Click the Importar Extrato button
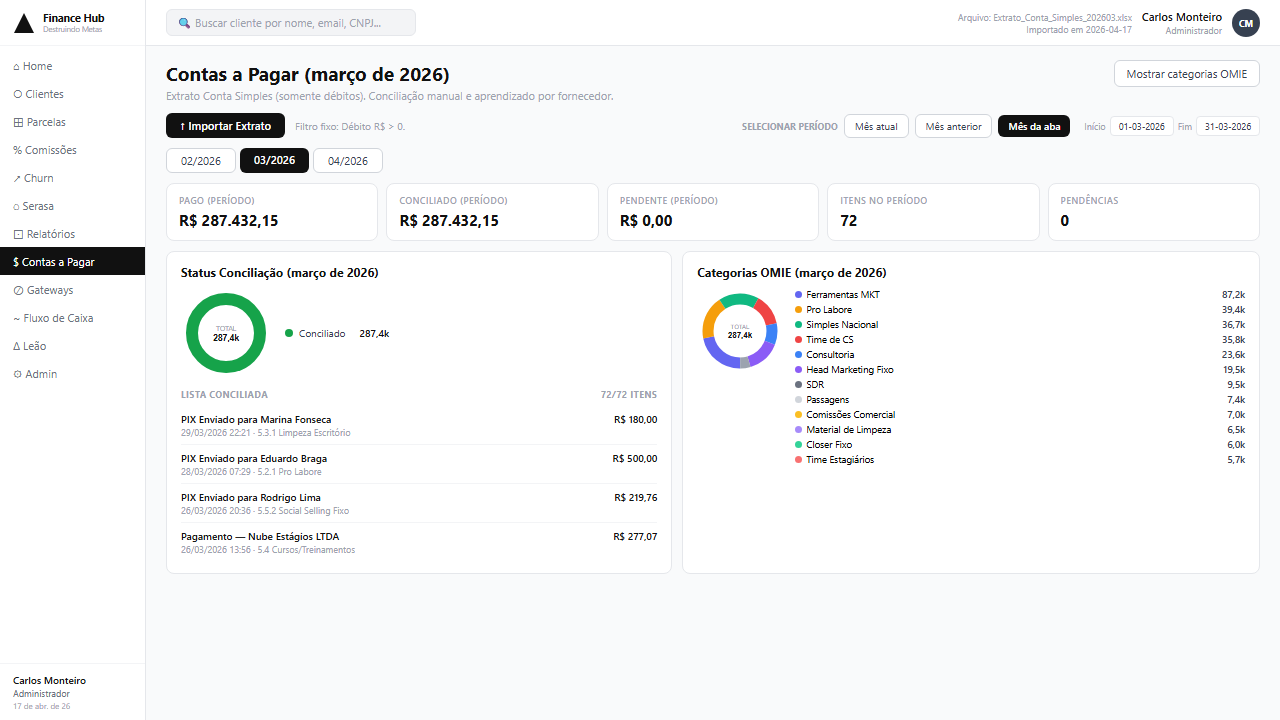Viewport: 1280px width, 720px height. [x=225, y=126]
